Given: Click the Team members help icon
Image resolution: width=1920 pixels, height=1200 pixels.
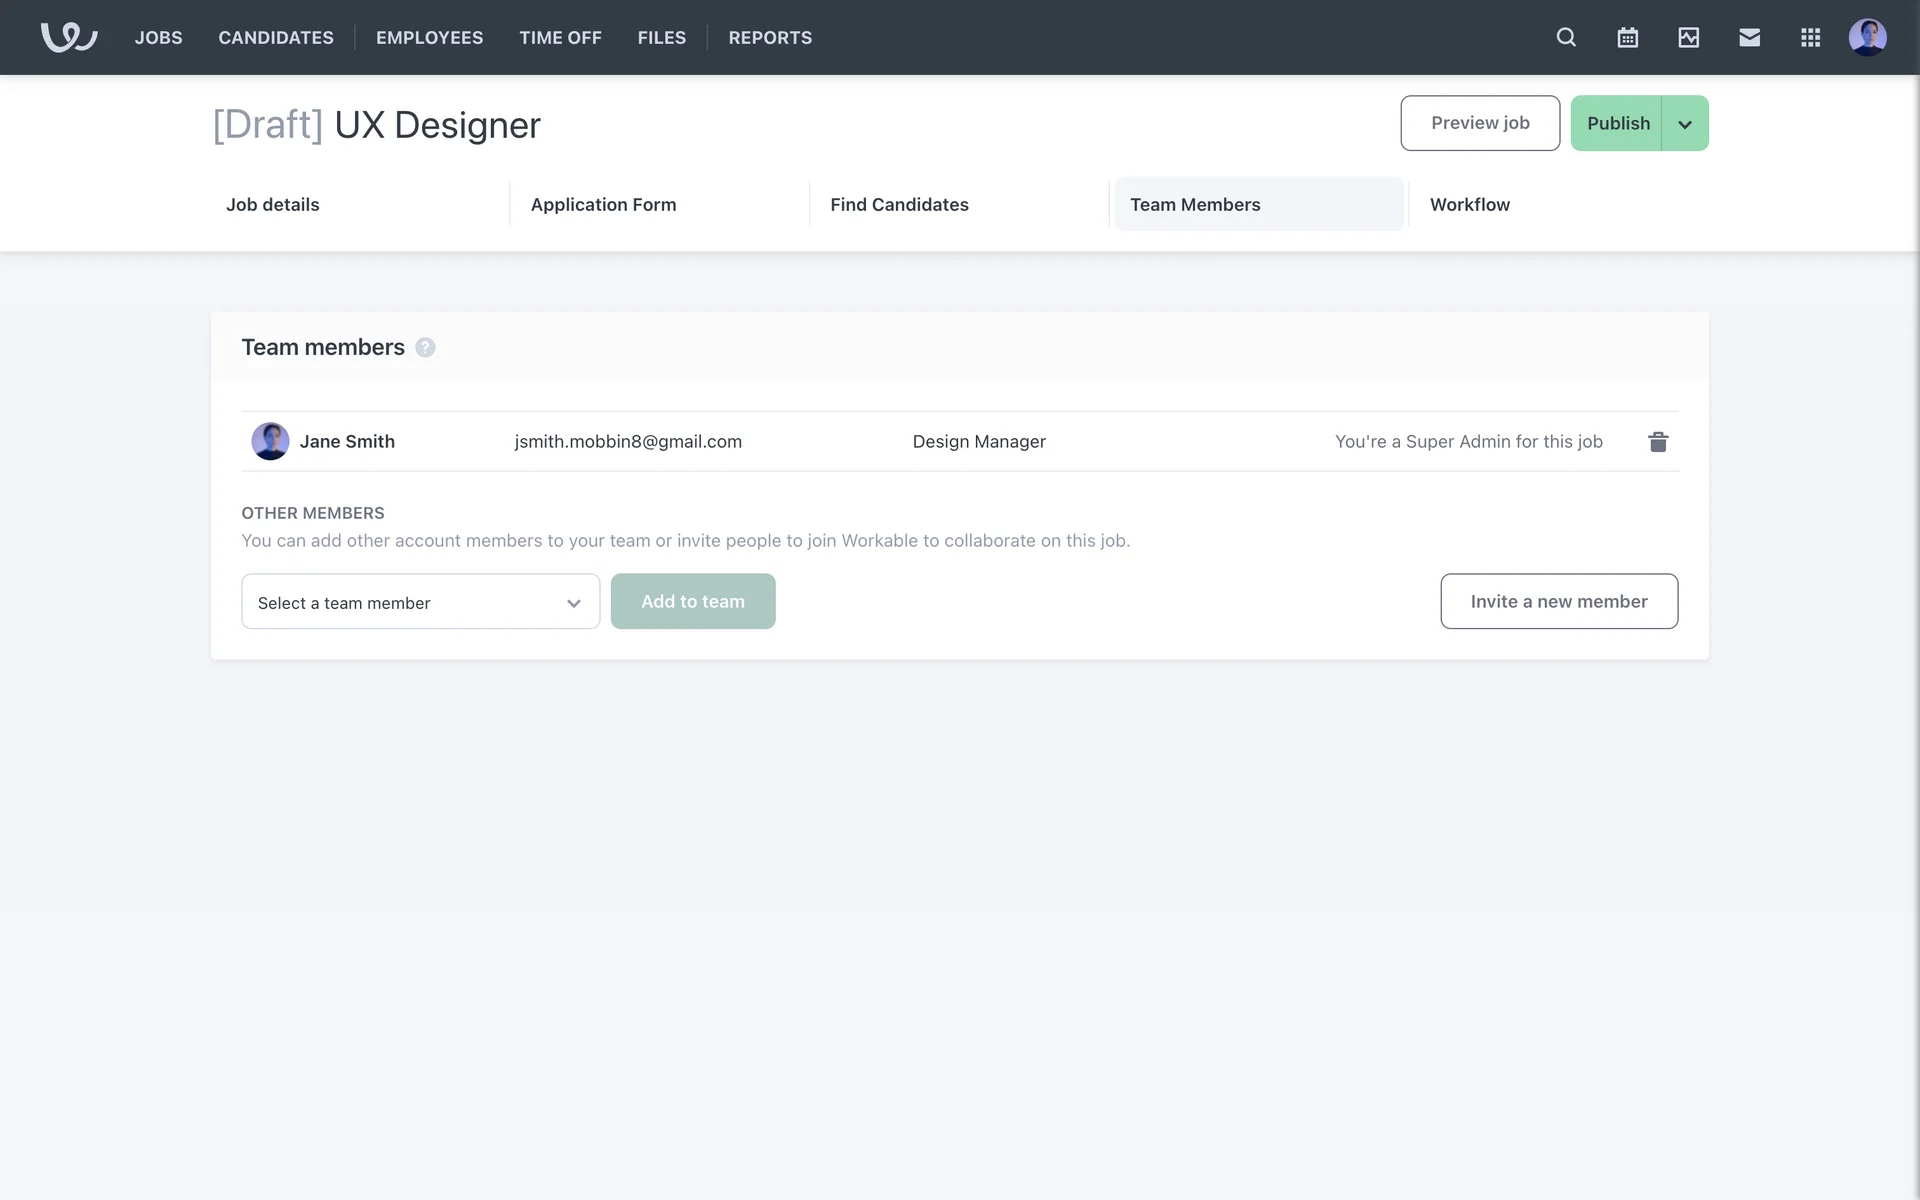Looking at the screenshot, I should click(x=425, y=347).
